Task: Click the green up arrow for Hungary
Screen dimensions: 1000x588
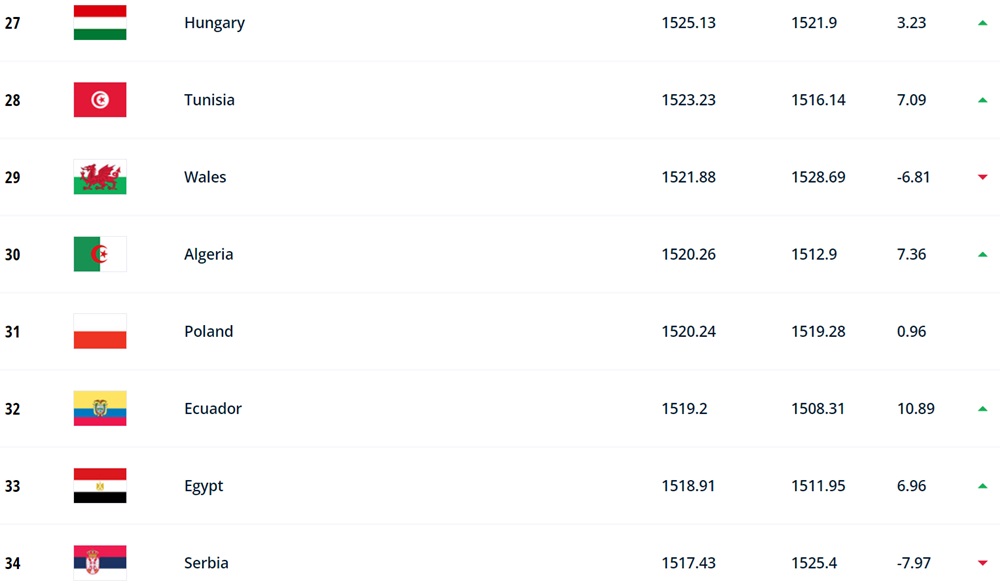Action: tap(982, 23)
